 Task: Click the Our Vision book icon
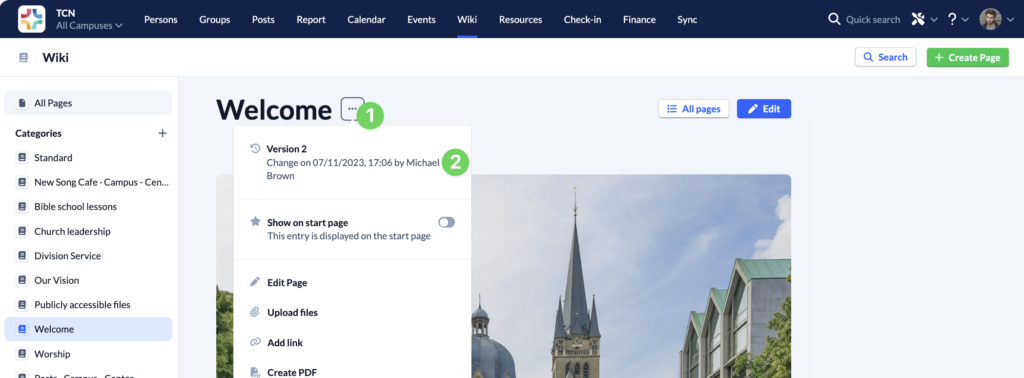click(23, 280)
